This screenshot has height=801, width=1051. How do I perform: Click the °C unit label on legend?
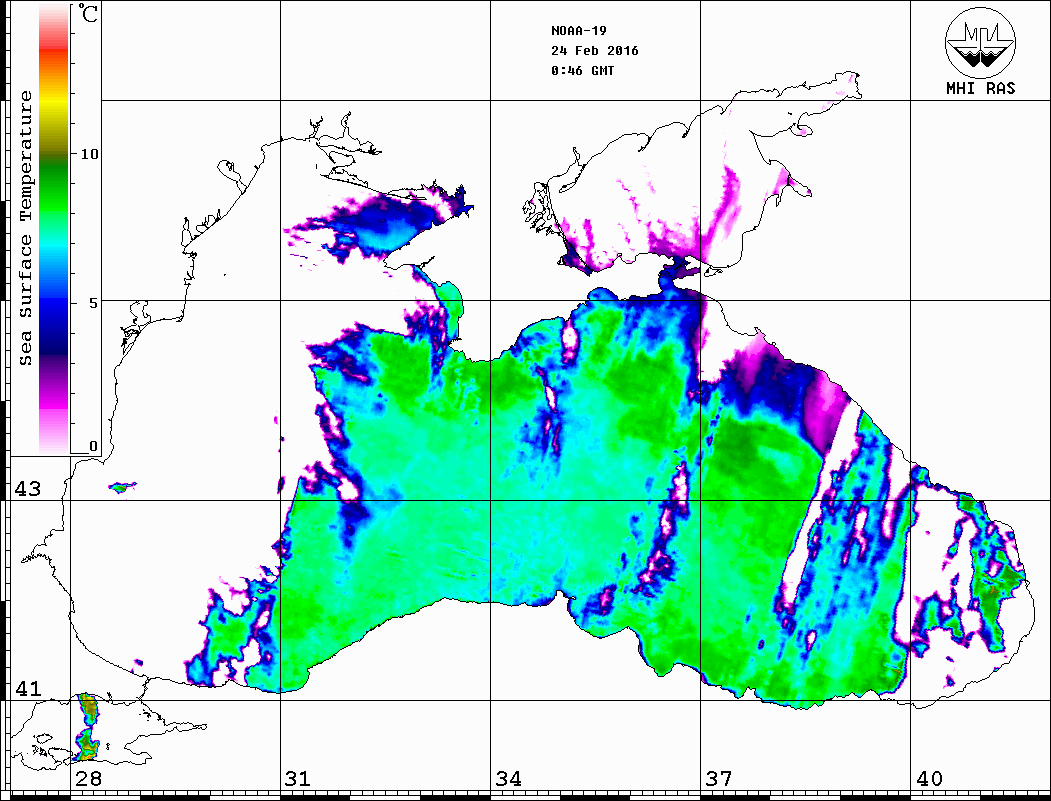click(88, 13)
